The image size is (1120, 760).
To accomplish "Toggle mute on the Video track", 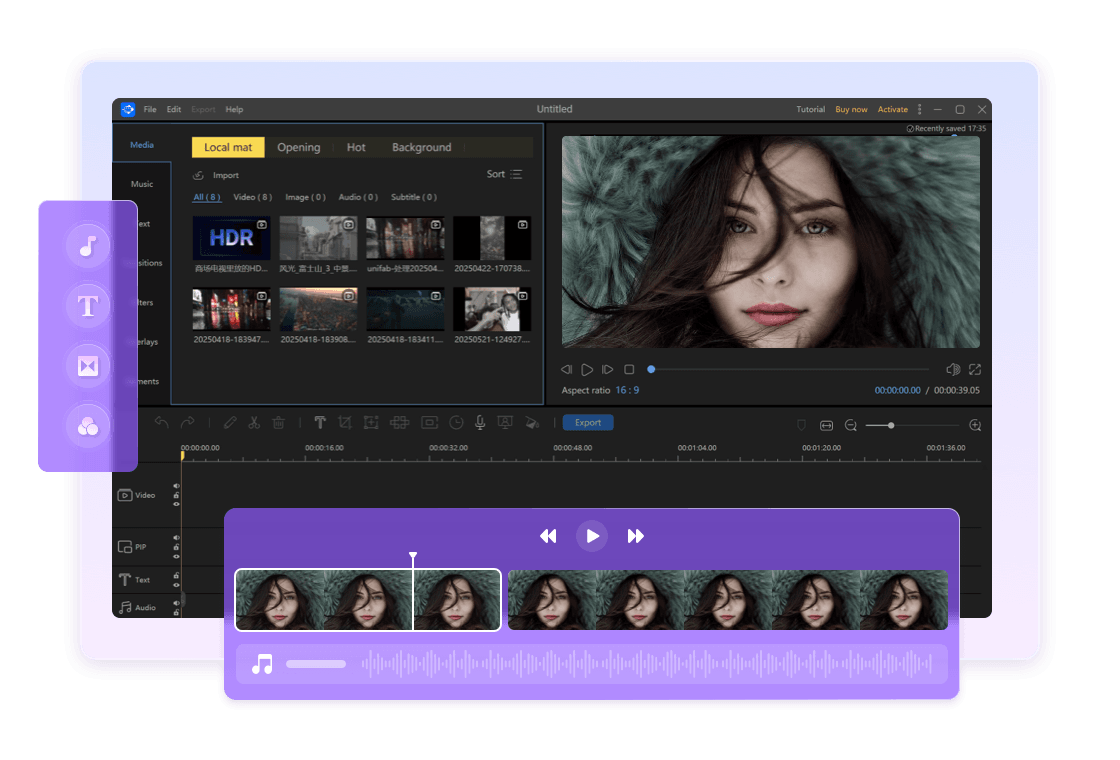I will click(x=178, y=488).
